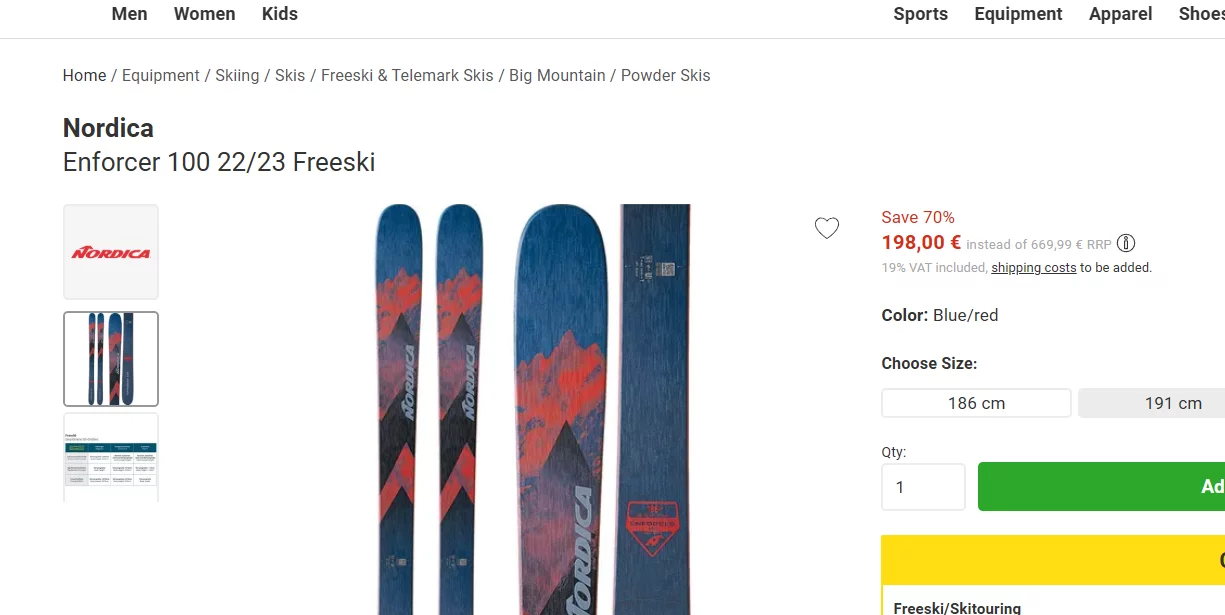This screenshot has width=1225, height=615.
Task: Select the four-skis product thumbnail
Action: pyautogui.click(x=111, y=359)
